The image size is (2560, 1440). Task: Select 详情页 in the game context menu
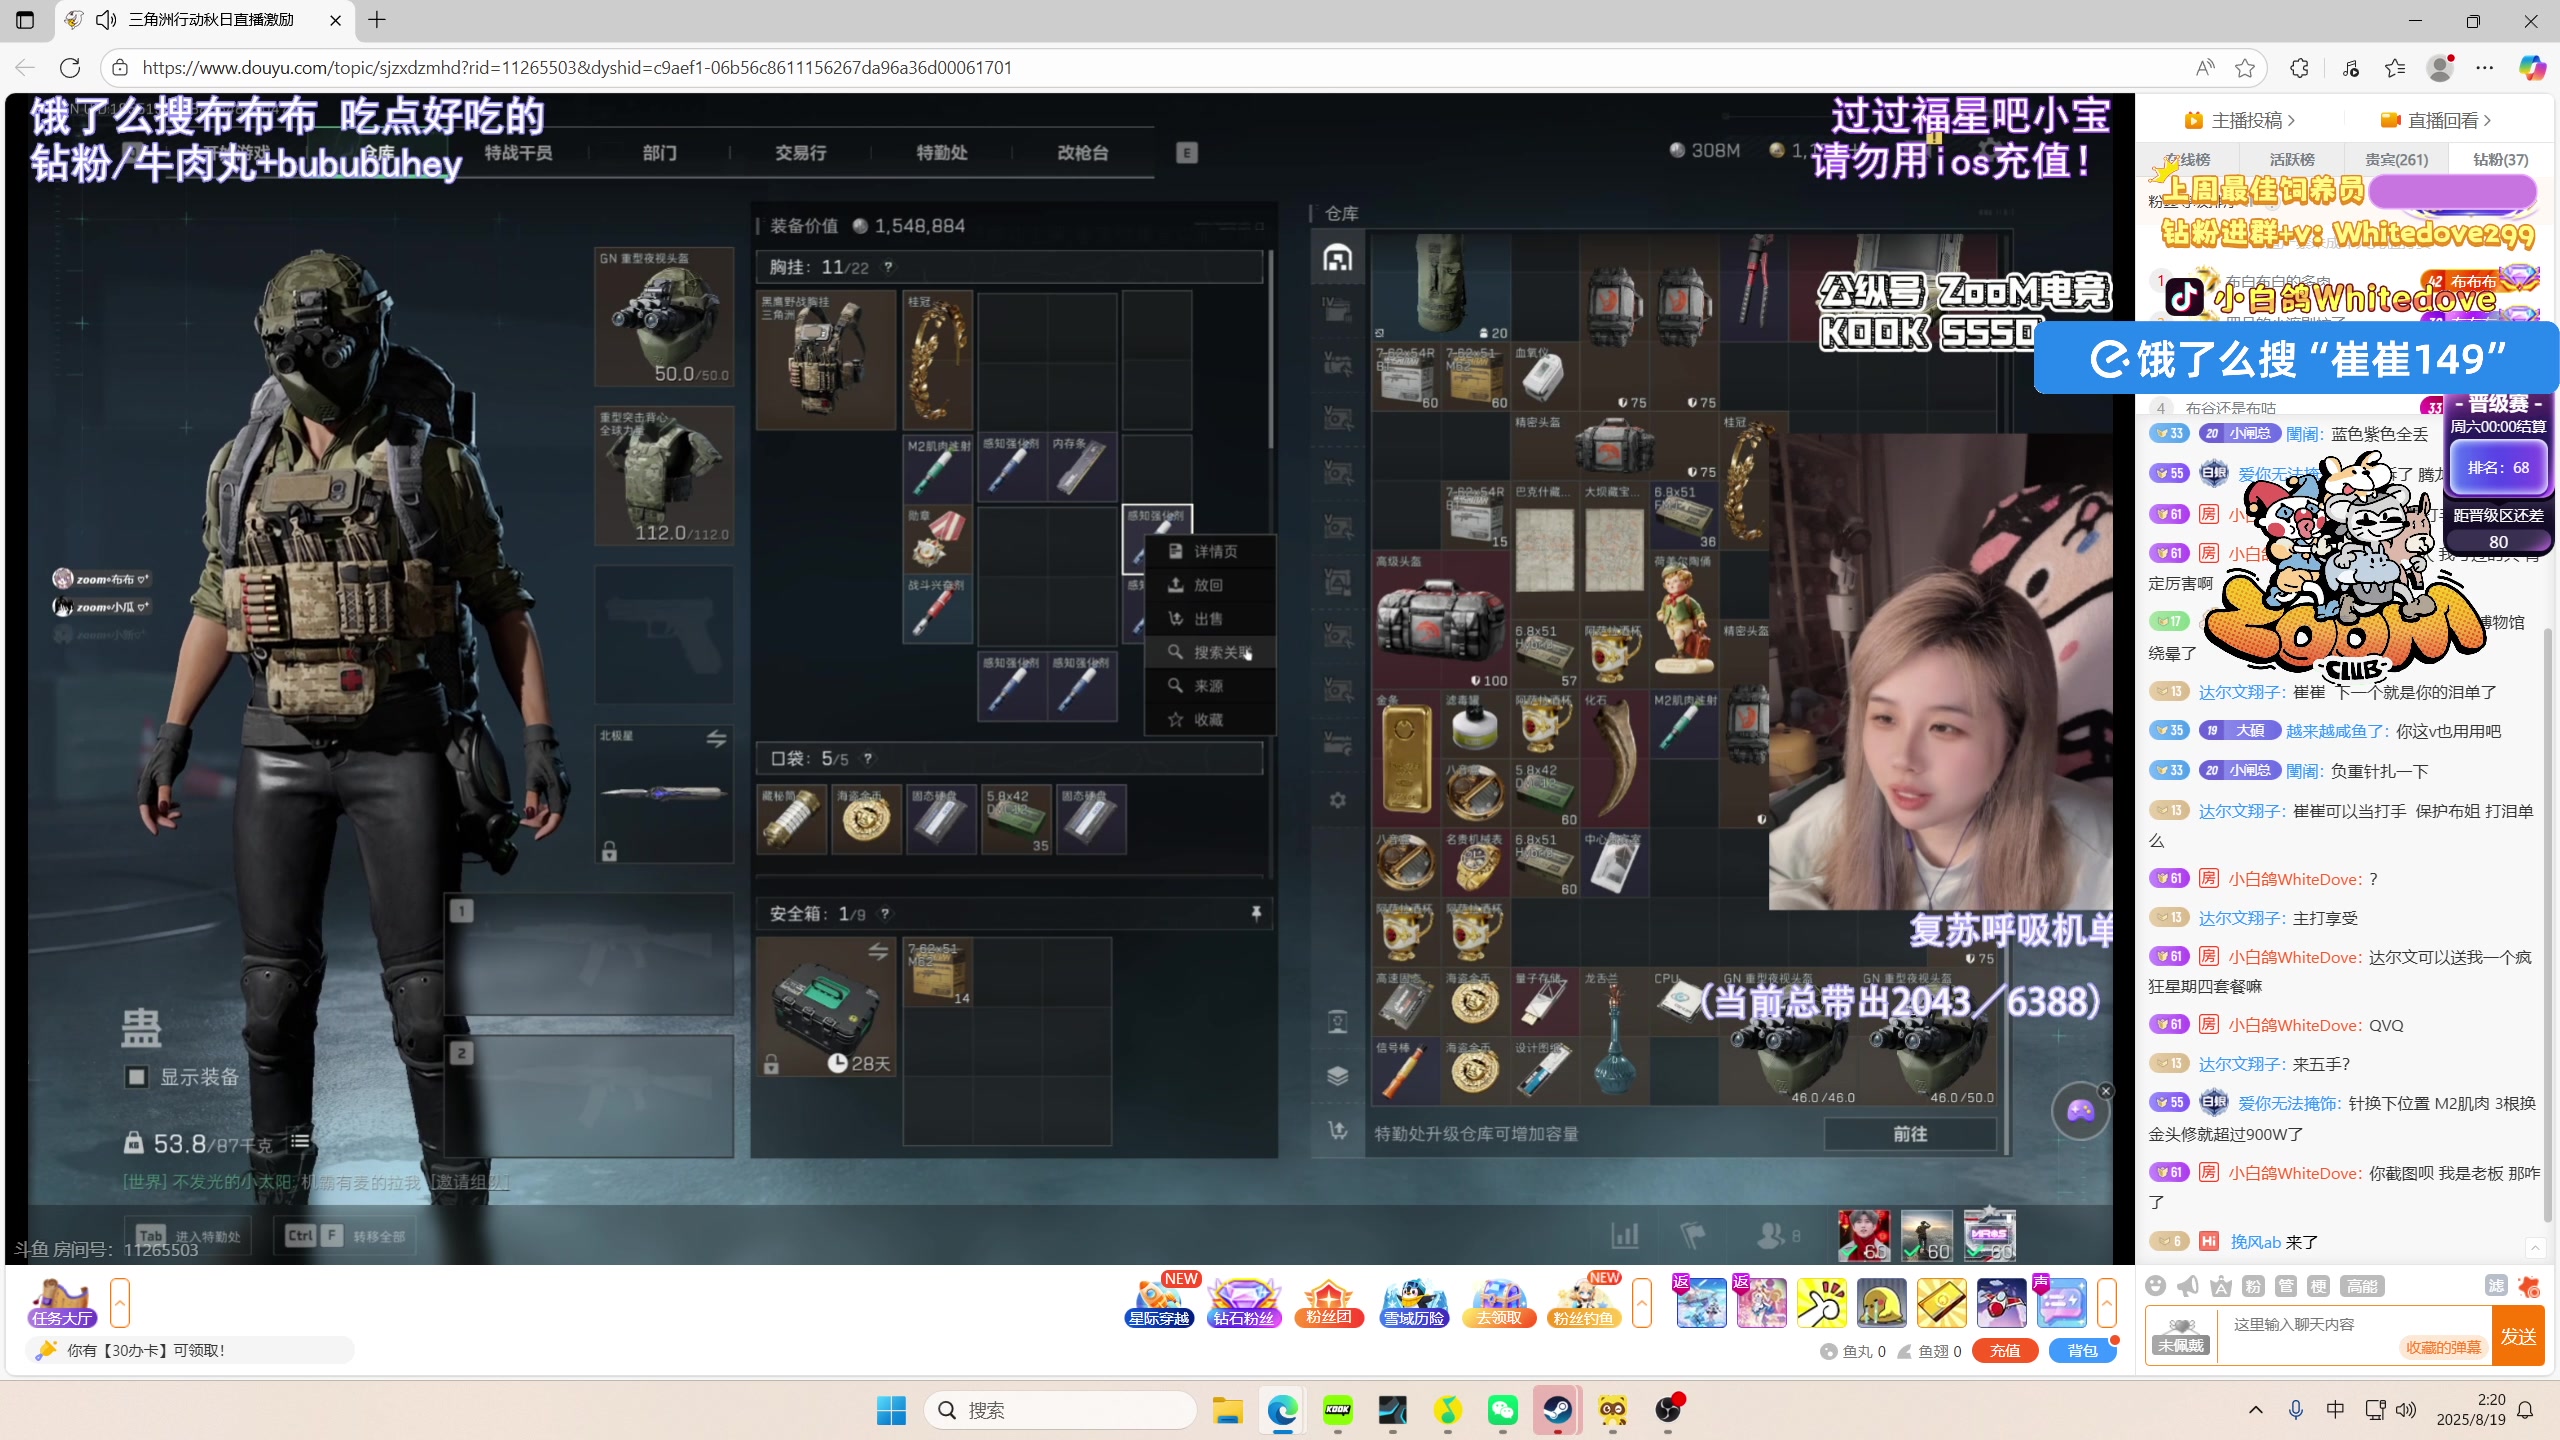[1210, 551]
